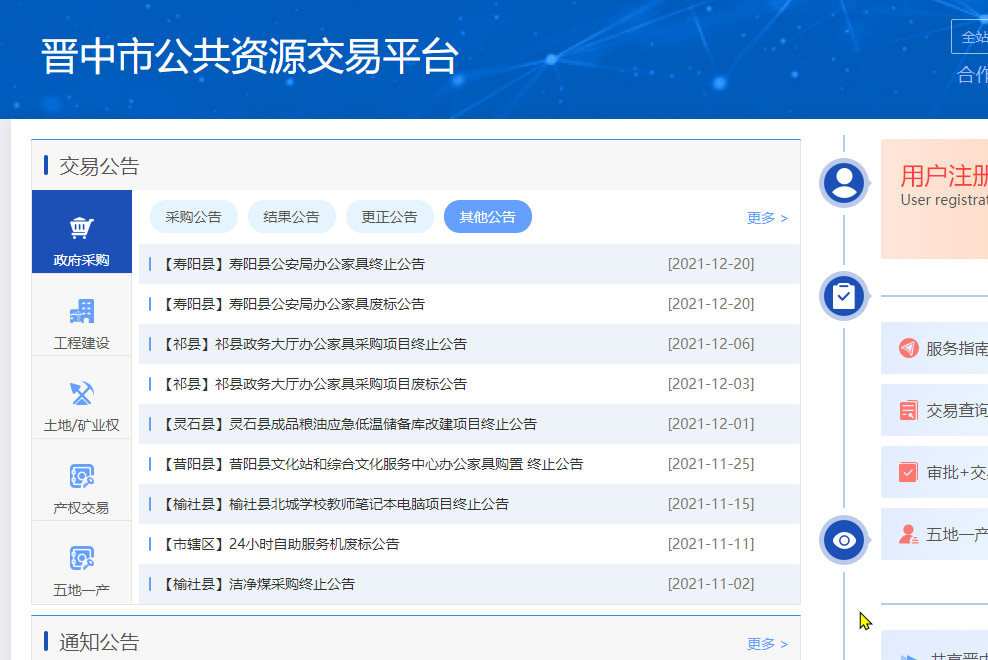This screenshot has width=988, height=660.
Task: Open 寿阳县公安局办公家具终止公告 announcement
Action: click(327, 264)
